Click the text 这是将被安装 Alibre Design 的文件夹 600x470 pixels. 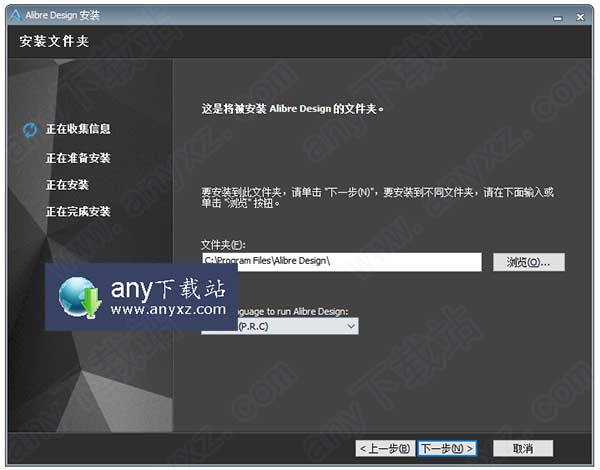click(x=292, y=109)
